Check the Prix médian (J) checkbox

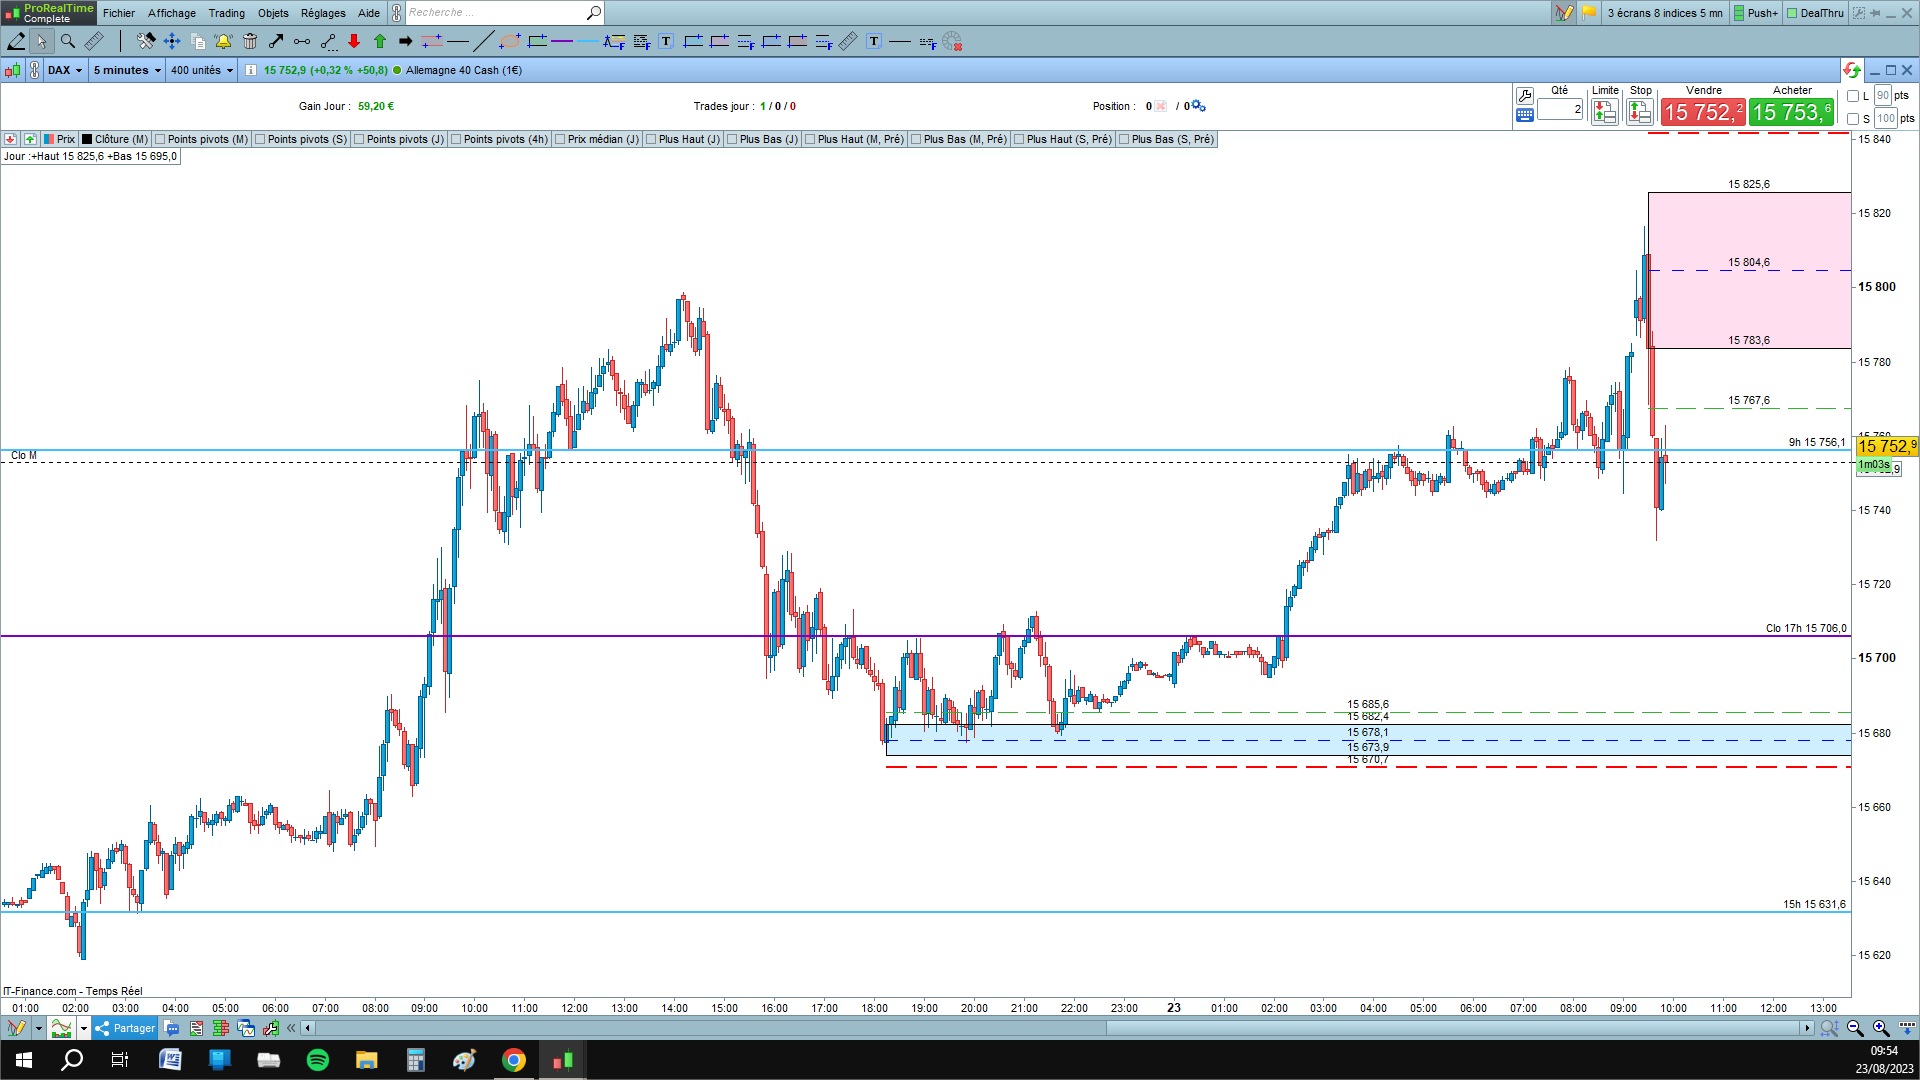[x=560, y=139]
